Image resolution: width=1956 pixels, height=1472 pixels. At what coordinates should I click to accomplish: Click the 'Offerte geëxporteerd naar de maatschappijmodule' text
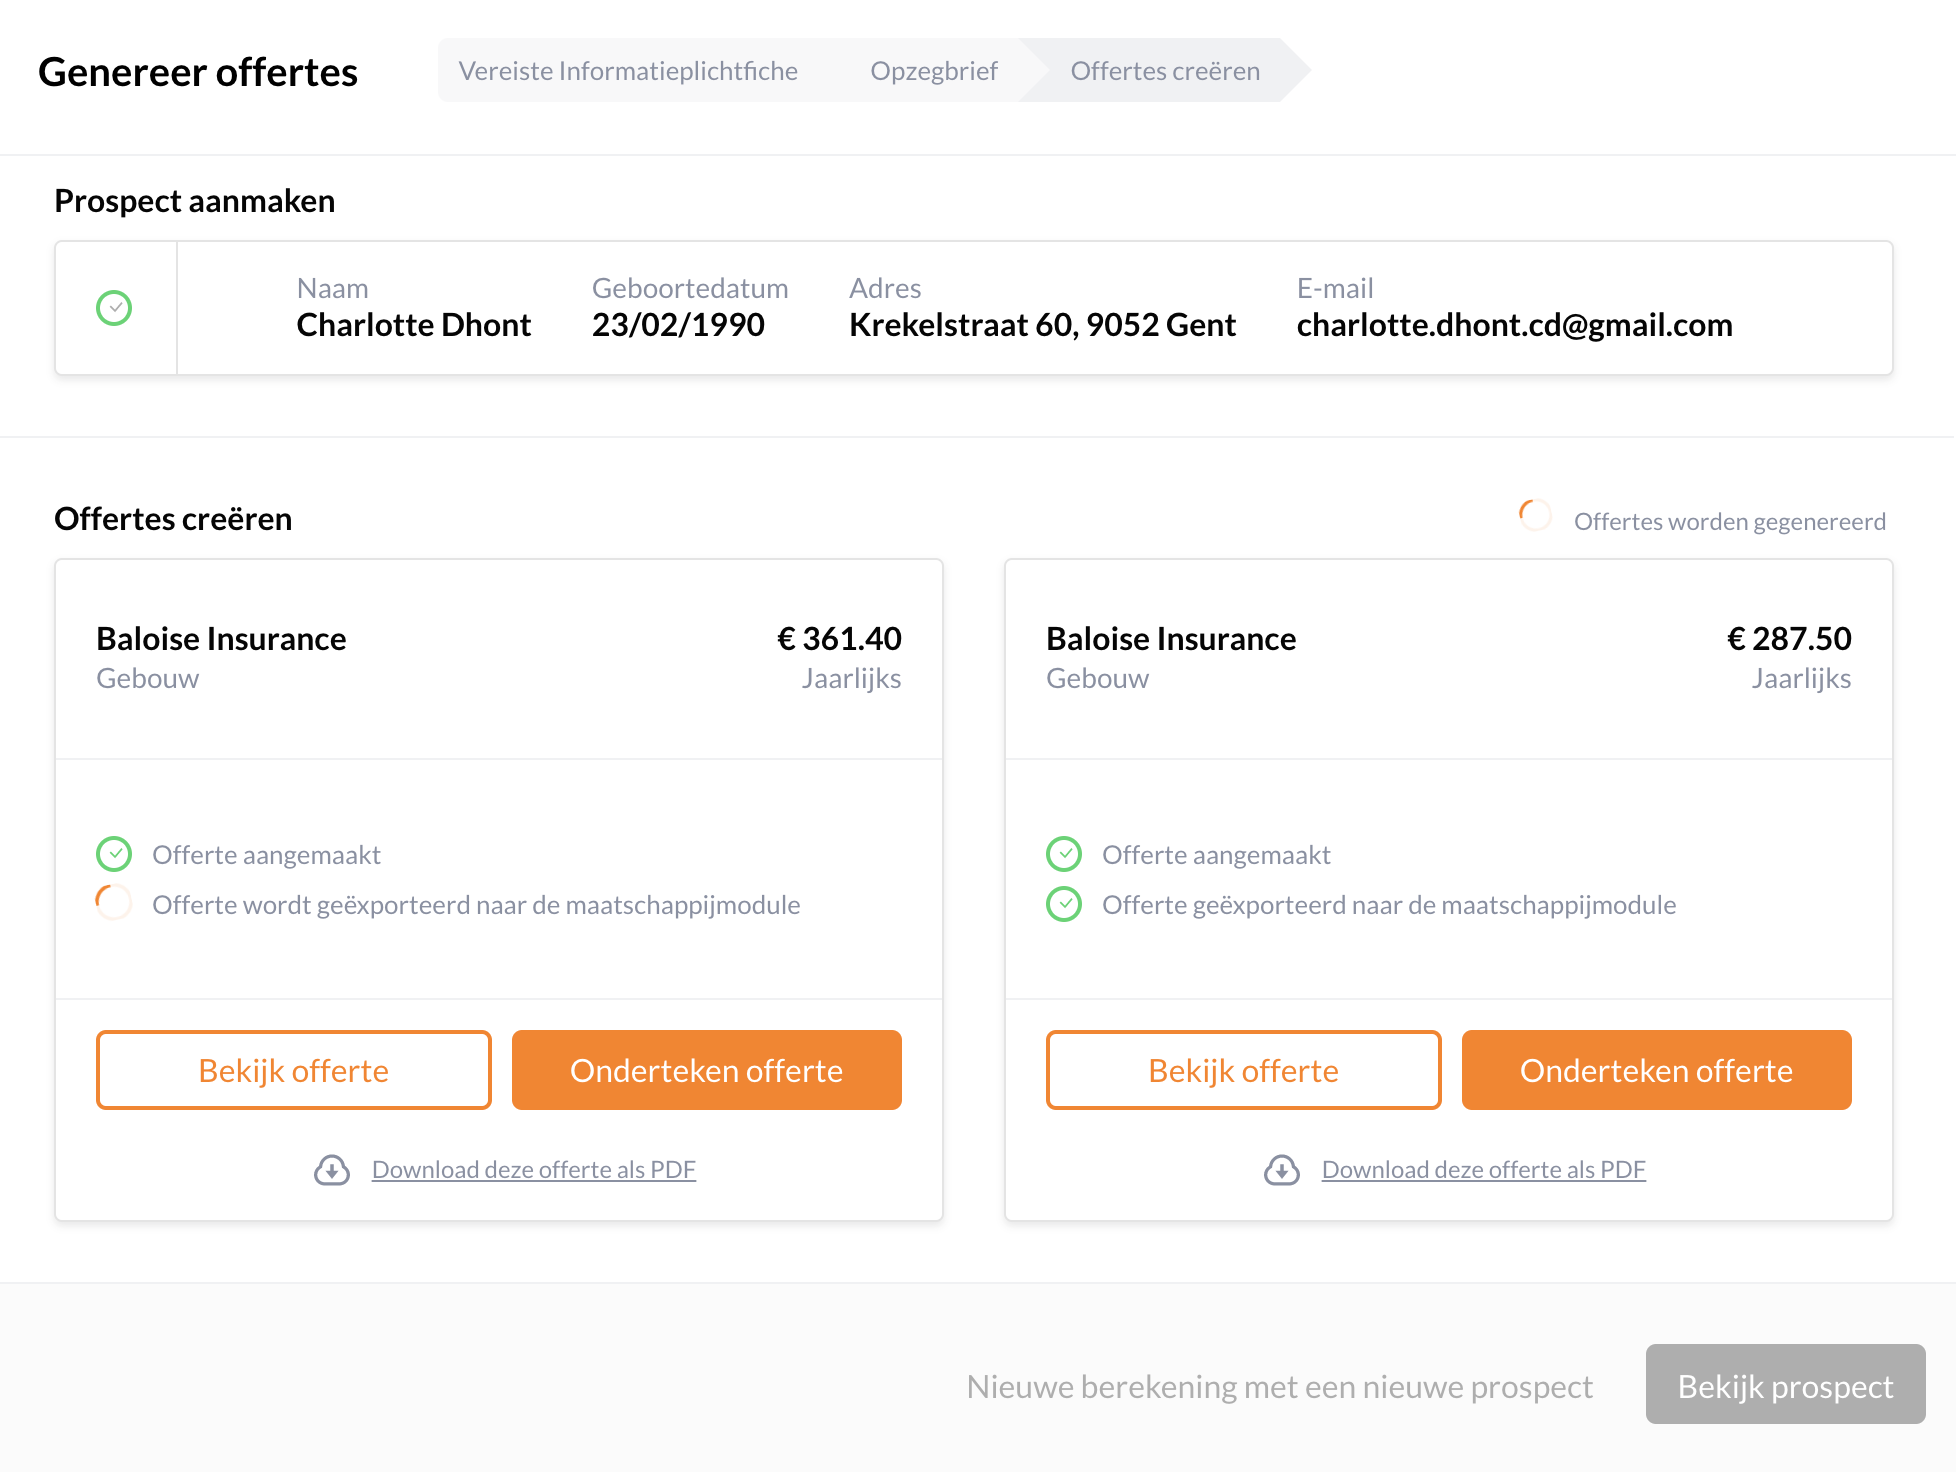1389,905
